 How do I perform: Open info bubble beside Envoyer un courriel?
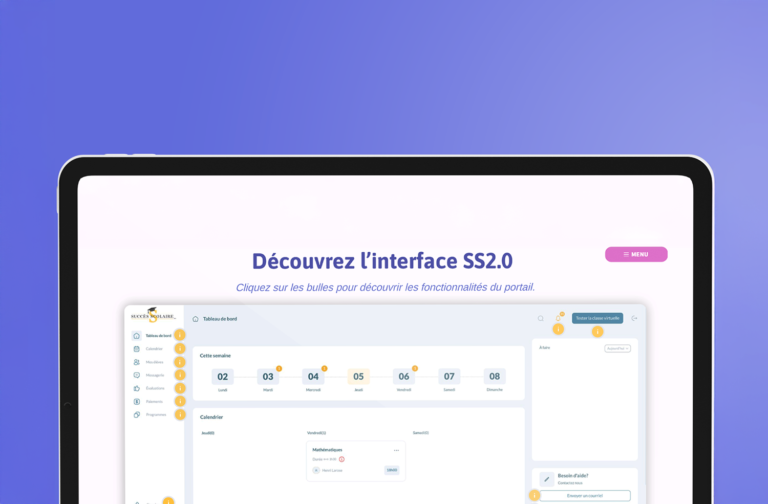point(534,495)
